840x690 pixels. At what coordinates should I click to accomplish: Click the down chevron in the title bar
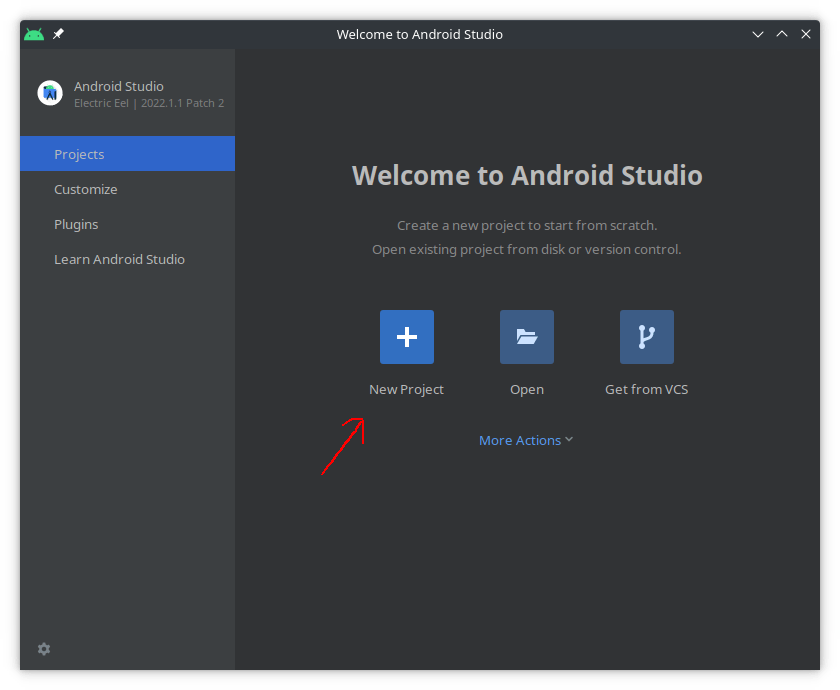click(758, 33)
